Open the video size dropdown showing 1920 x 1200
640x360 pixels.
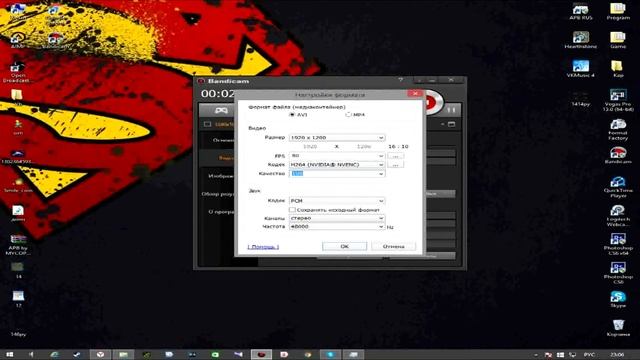coord(337,138)
